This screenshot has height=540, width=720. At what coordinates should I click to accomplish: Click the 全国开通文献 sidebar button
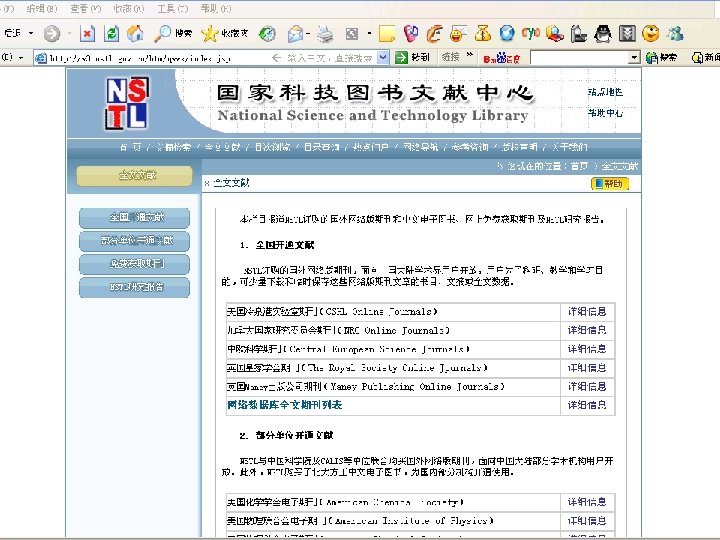point(135,218)
